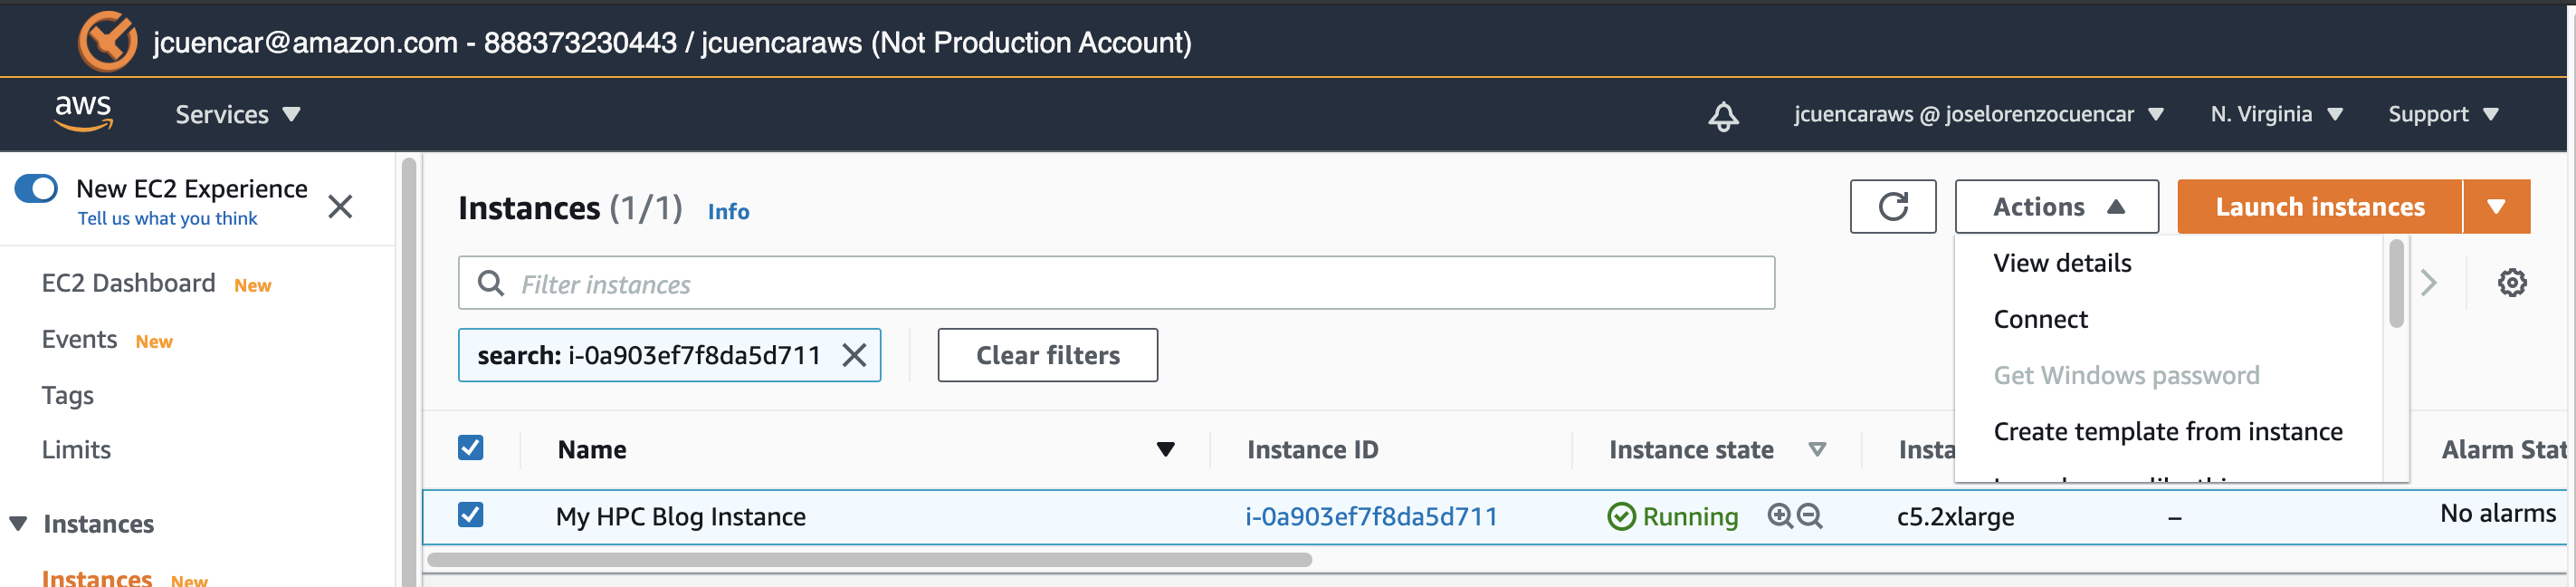Open the N. Virginia region selector
This screenshot has width=2576, height=587.
tap(2276, 115)
